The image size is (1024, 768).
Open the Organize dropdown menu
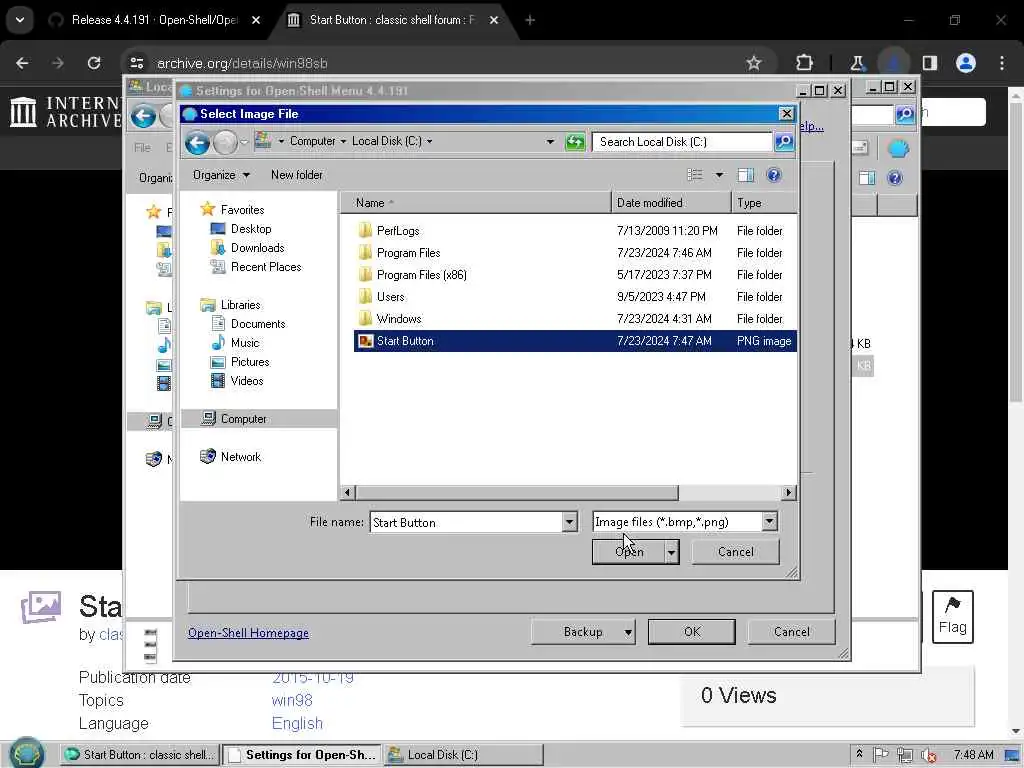click(221, 175)
